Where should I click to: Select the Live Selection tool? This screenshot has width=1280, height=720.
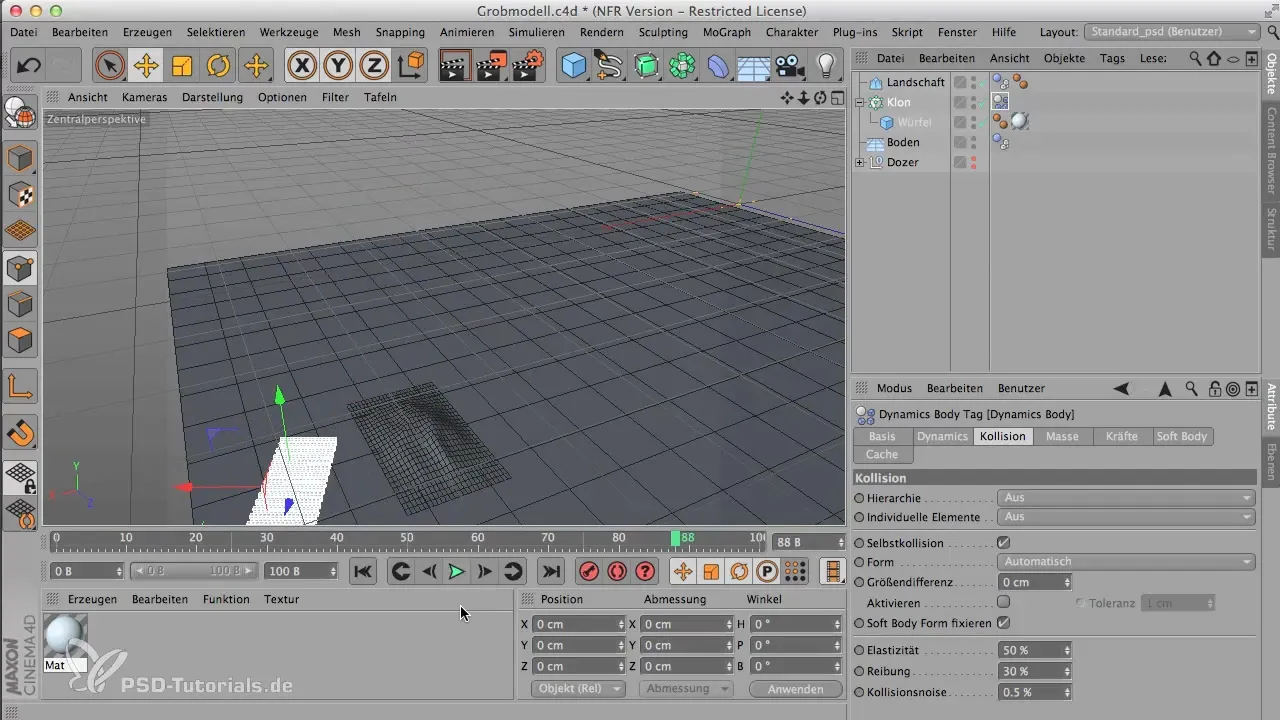110,67
